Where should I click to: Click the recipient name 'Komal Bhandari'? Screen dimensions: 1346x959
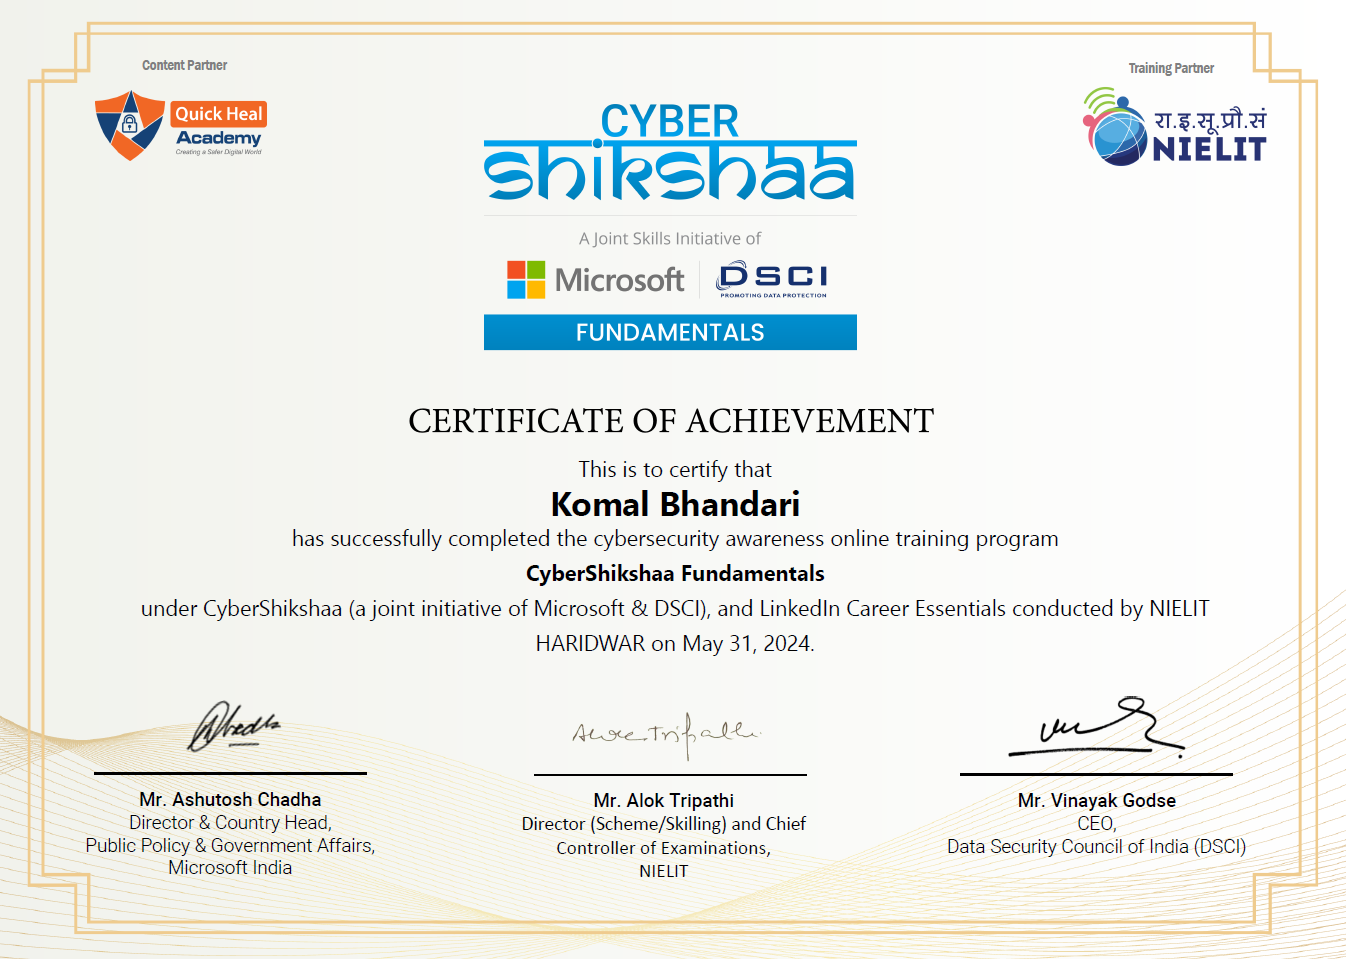coord(675,504)
